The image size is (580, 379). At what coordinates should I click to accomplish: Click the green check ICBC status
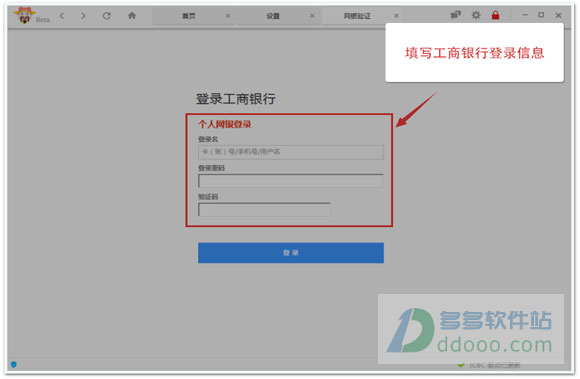489,365
